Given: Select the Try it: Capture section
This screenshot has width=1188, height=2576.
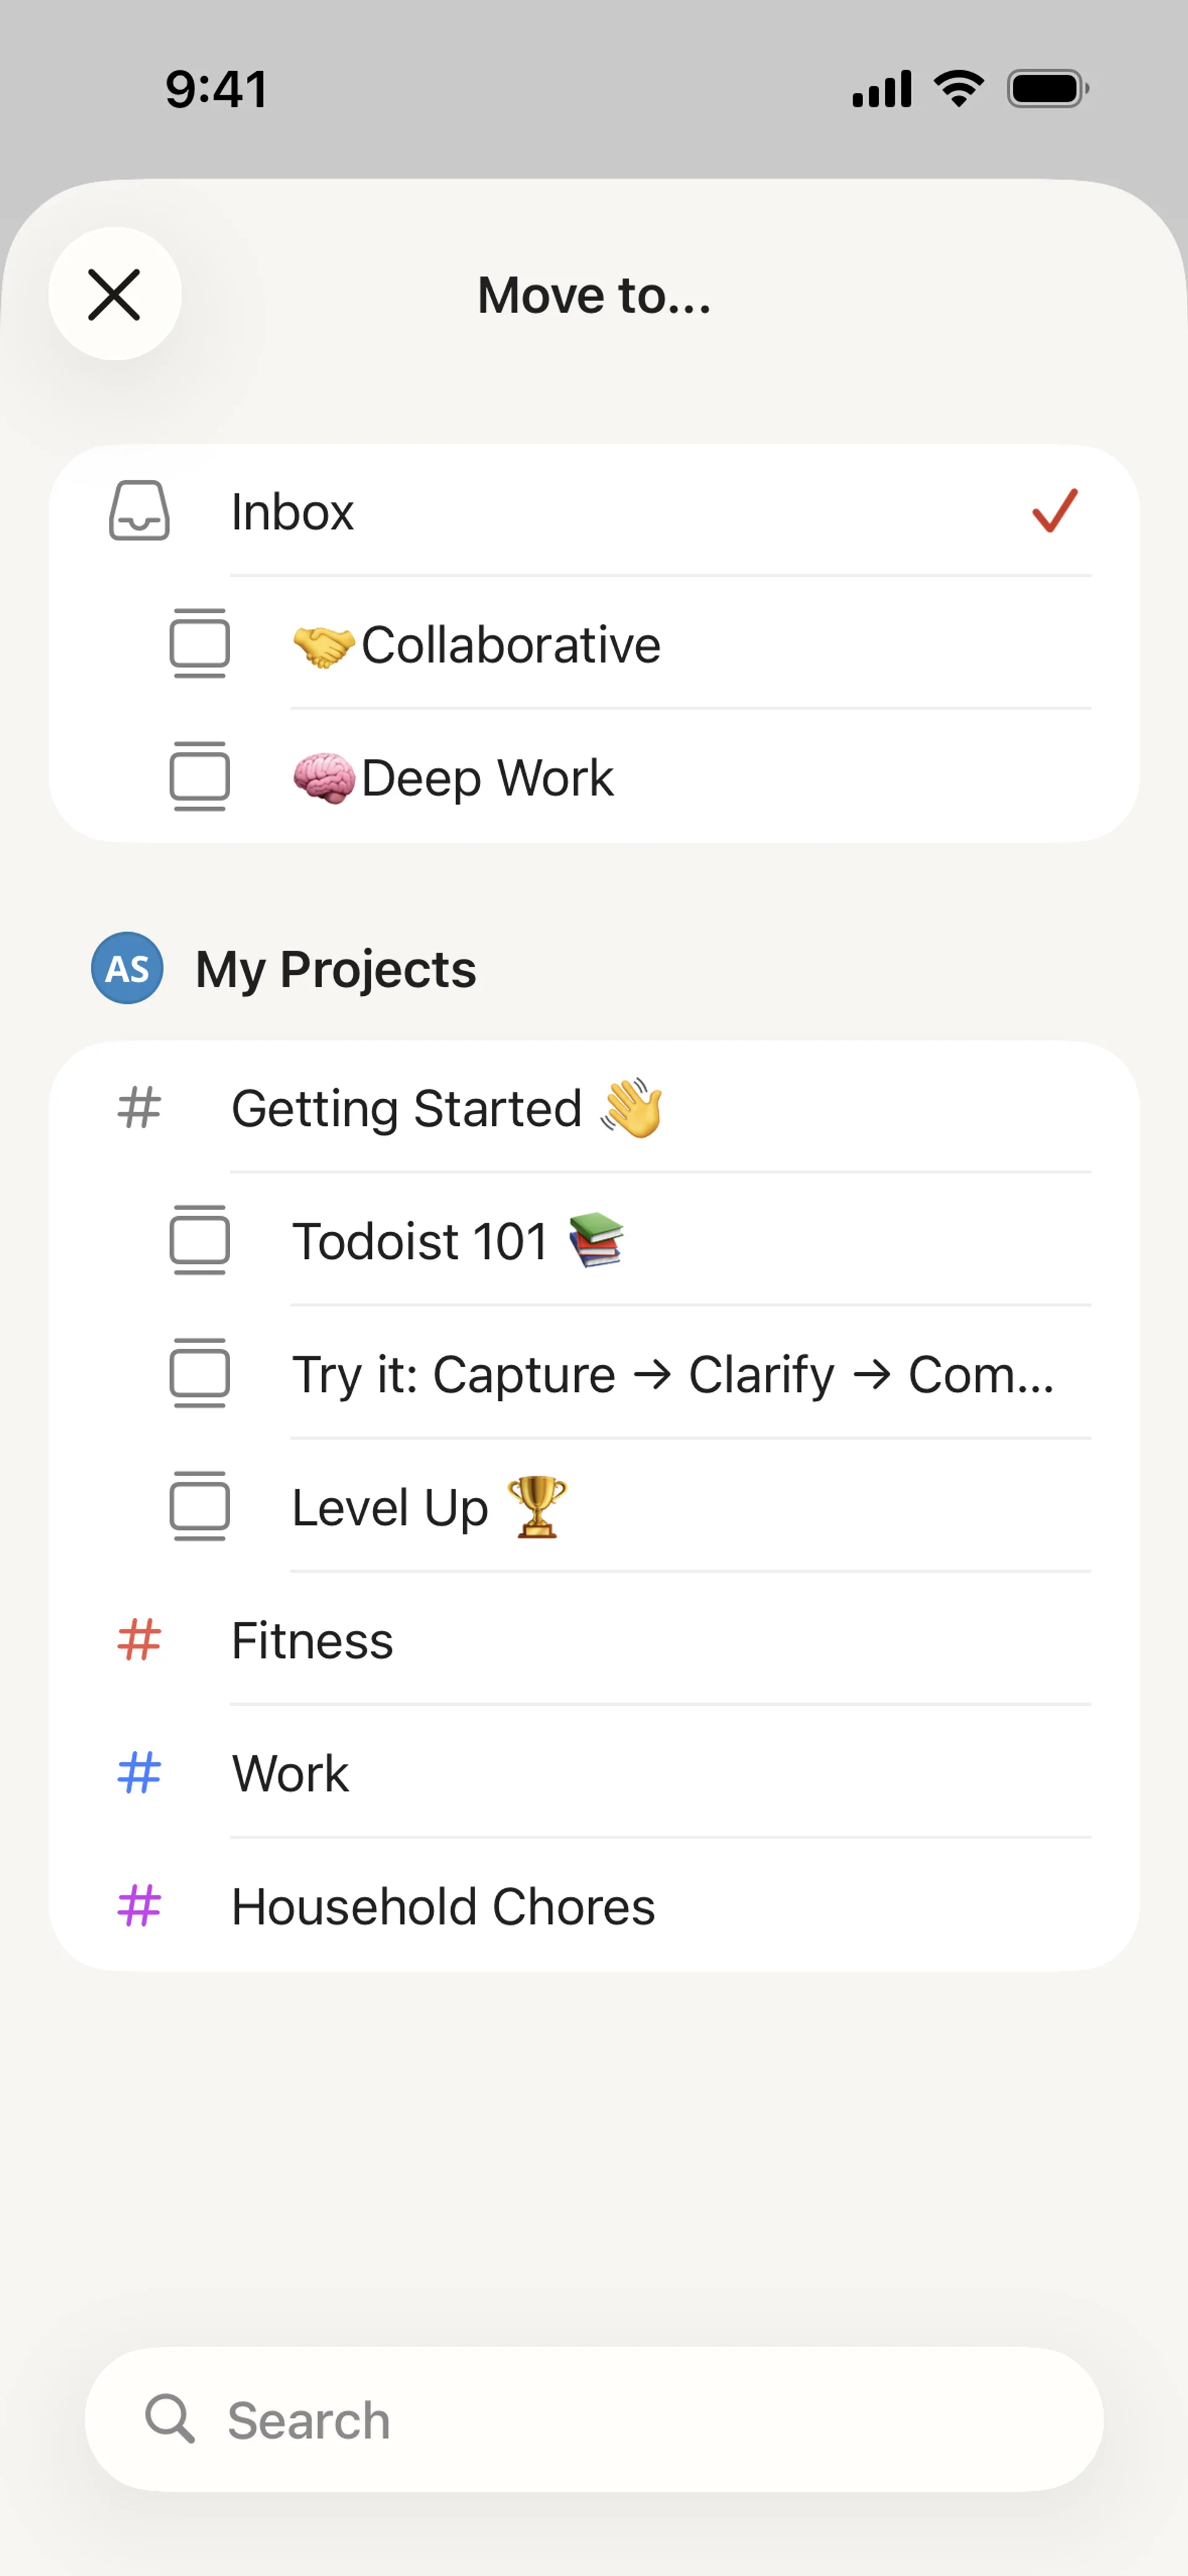Looking at the screenshot, I should 672,1374.
